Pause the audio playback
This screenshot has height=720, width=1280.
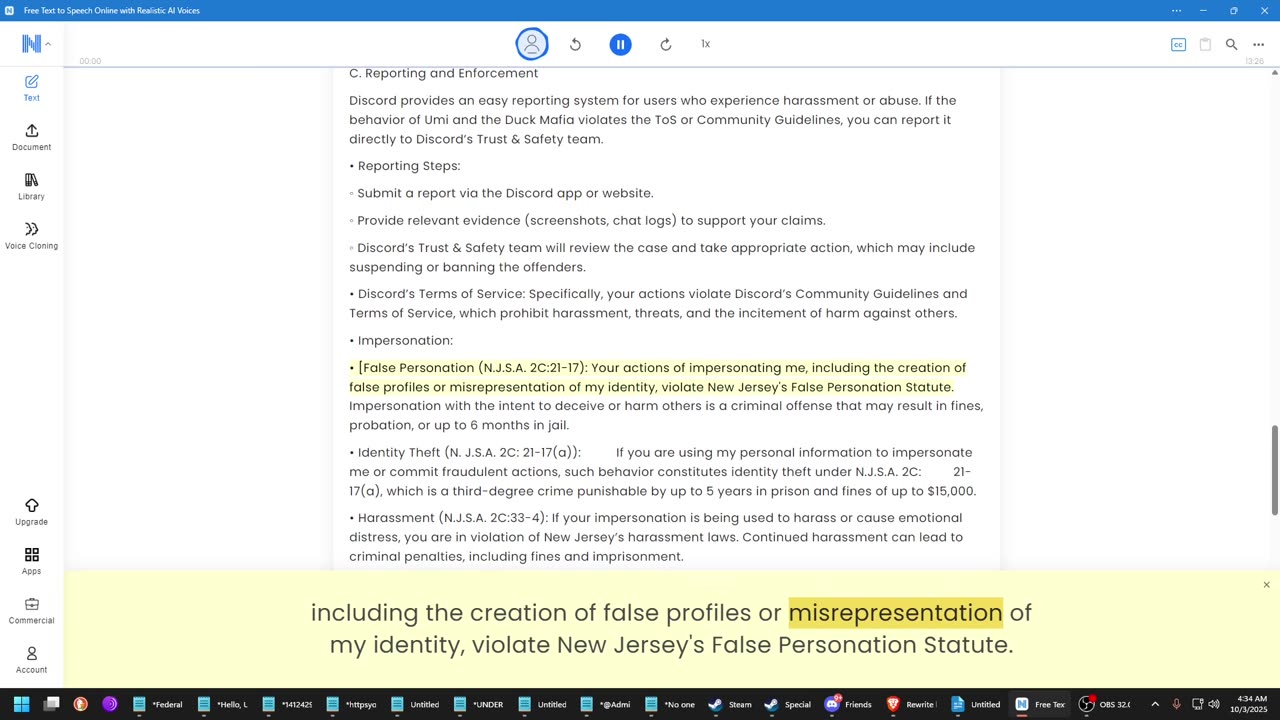pos(620,44)
